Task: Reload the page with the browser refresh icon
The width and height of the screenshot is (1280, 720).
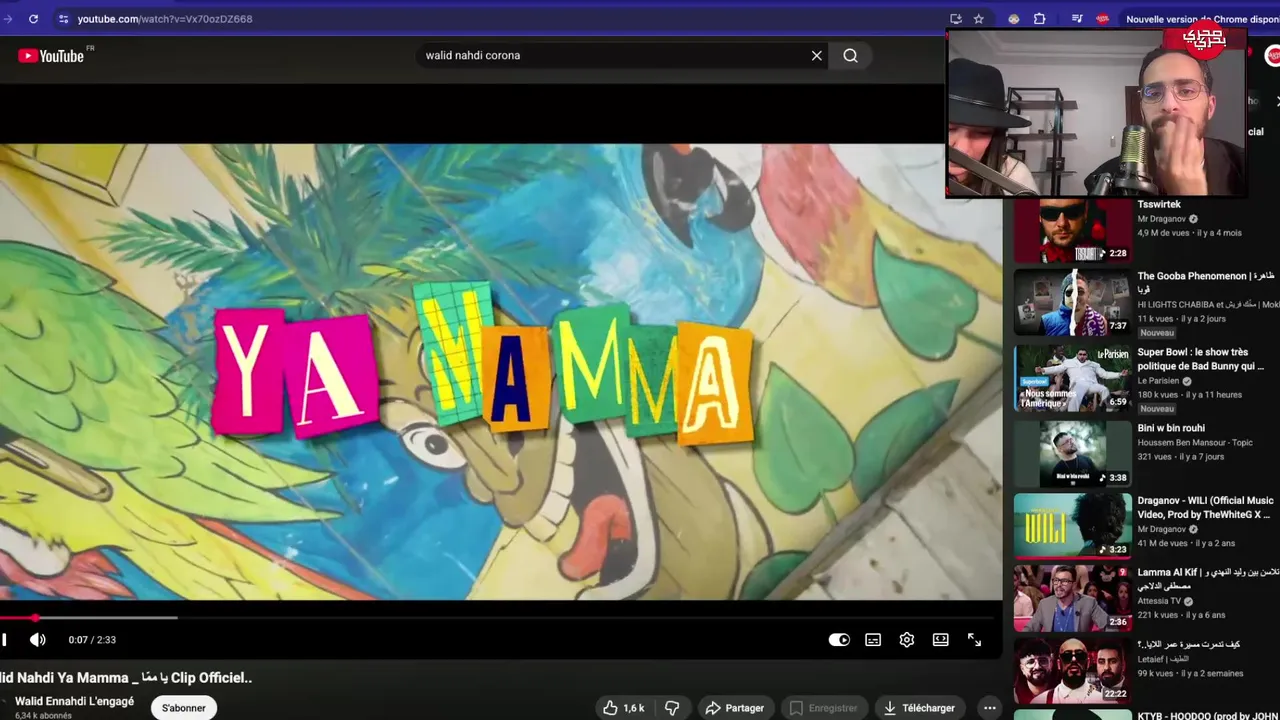Action: pyautogui.click(x=33, y=19)
